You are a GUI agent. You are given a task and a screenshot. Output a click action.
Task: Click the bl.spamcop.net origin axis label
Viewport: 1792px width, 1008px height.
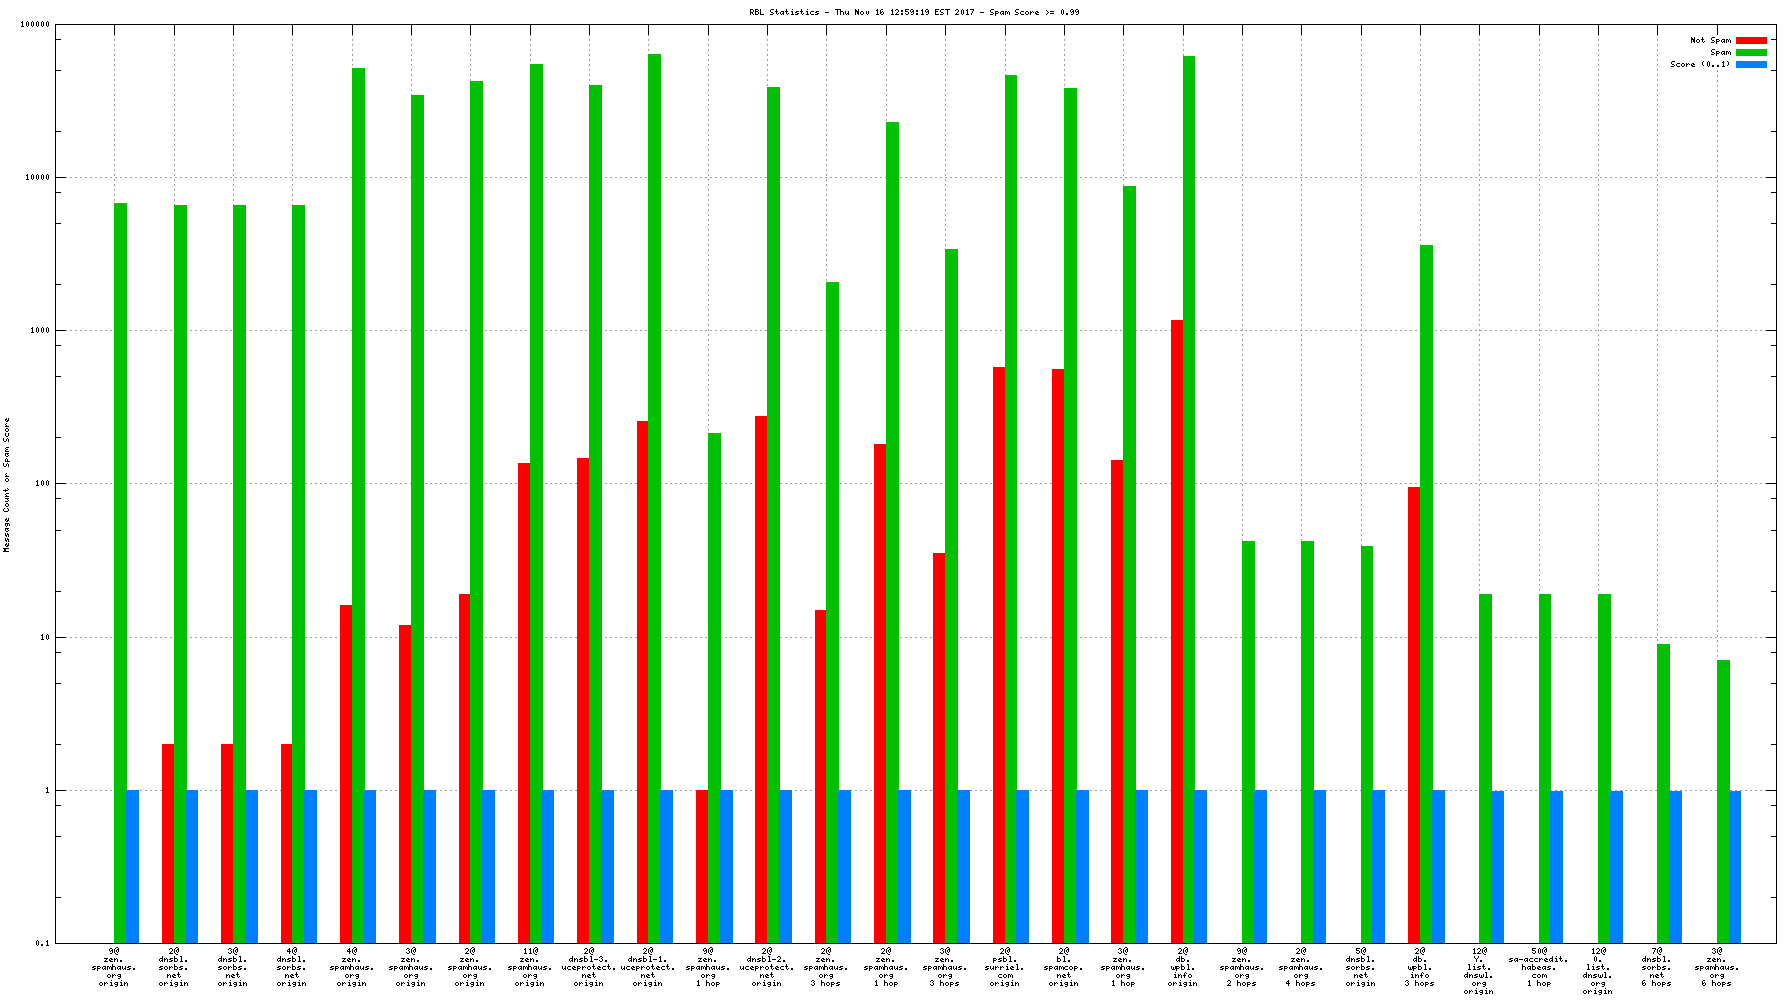coord(1064,967)
